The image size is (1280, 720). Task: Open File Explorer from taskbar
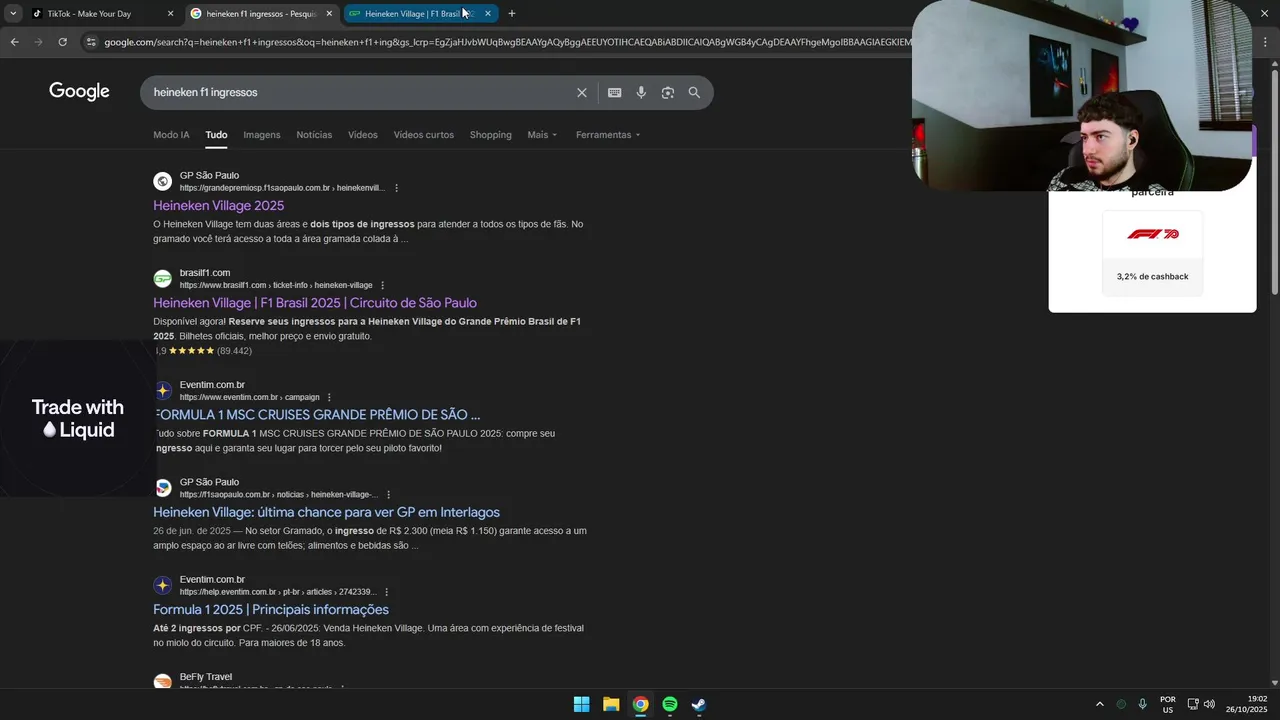[x=611, y=704]
